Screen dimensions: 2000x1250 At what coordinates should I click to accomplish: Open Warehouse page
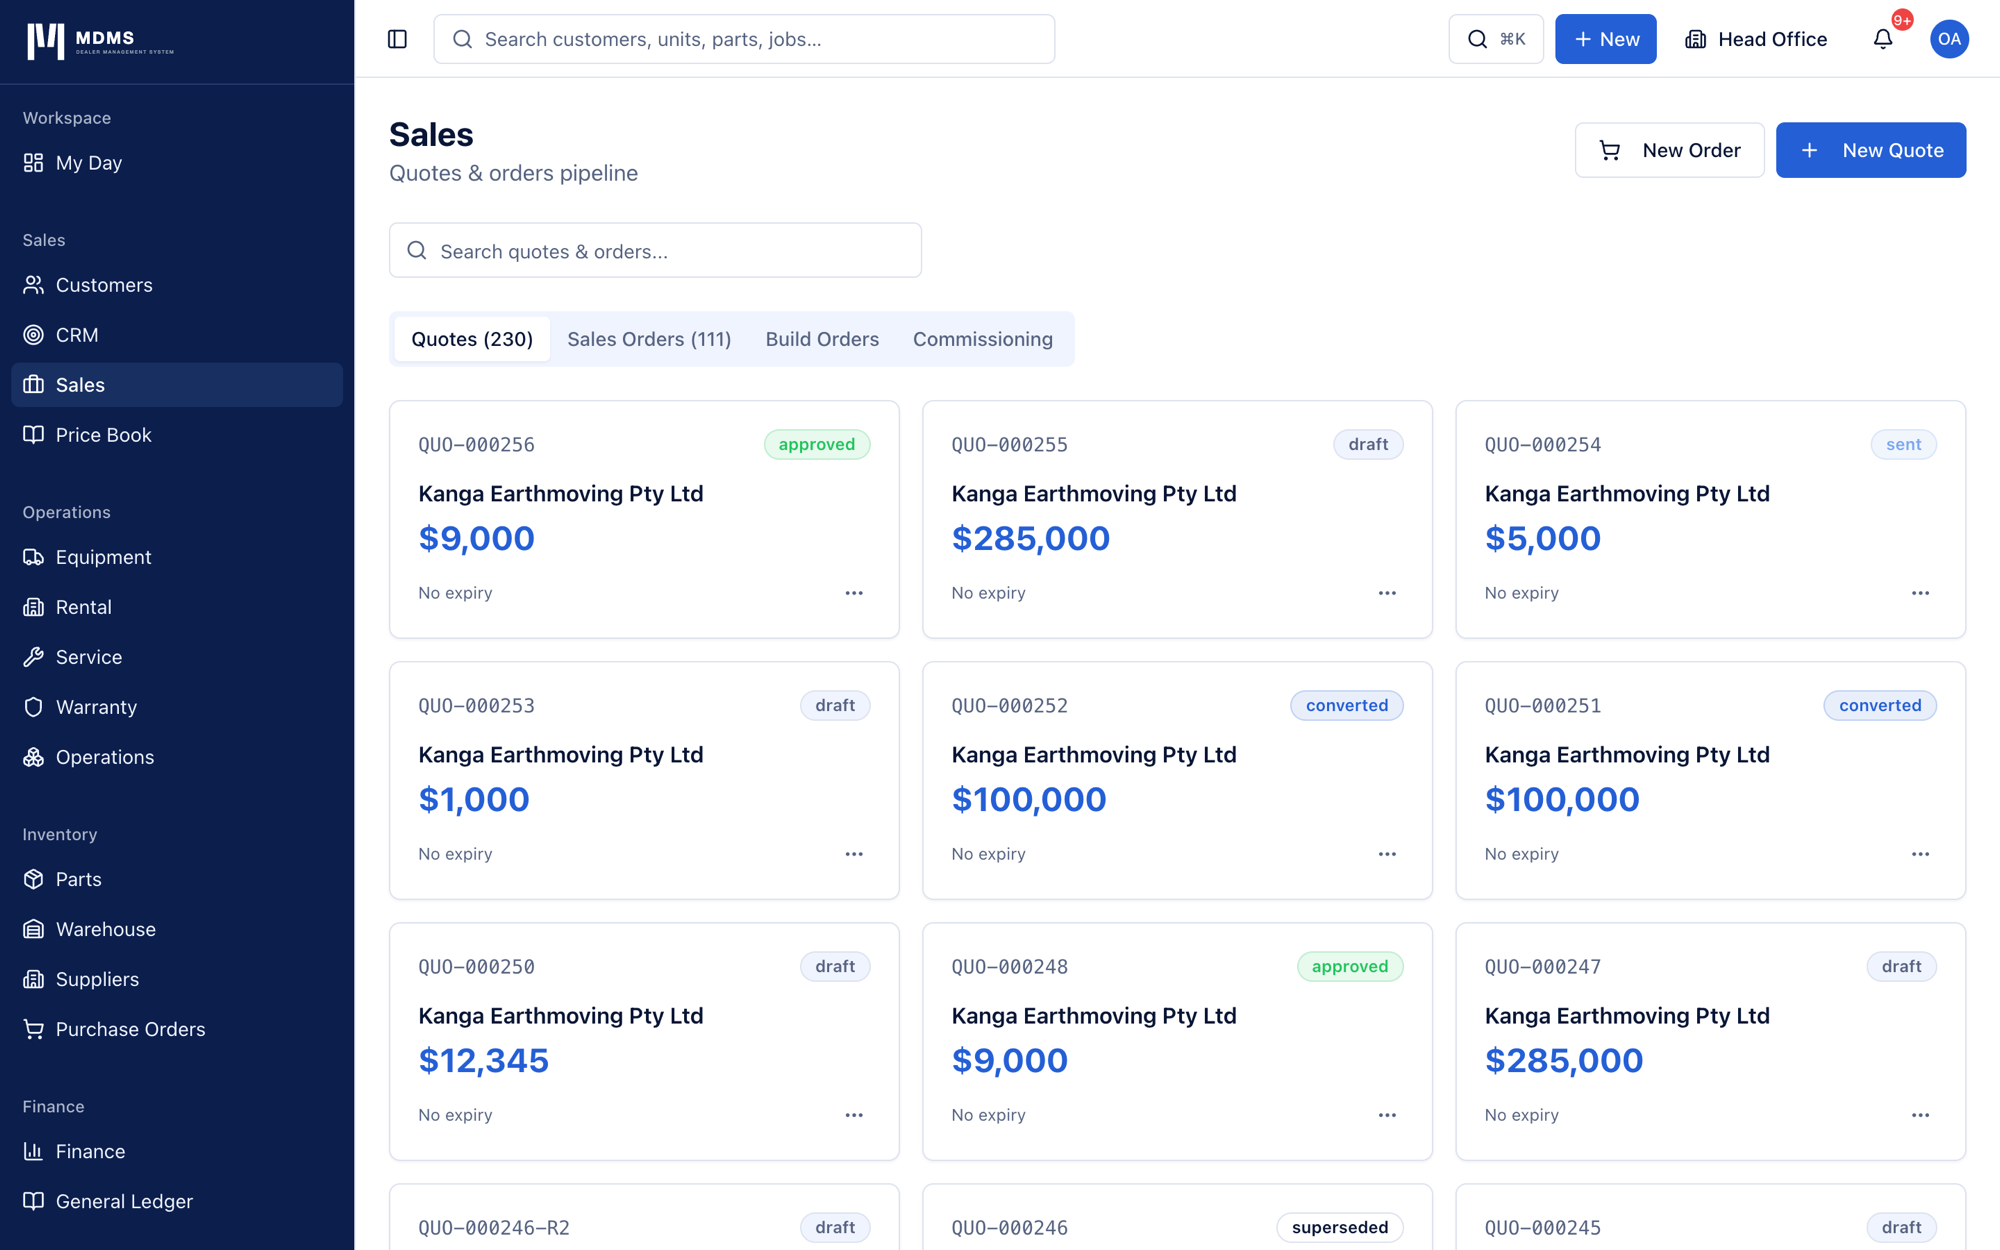[x=177, y=929]
